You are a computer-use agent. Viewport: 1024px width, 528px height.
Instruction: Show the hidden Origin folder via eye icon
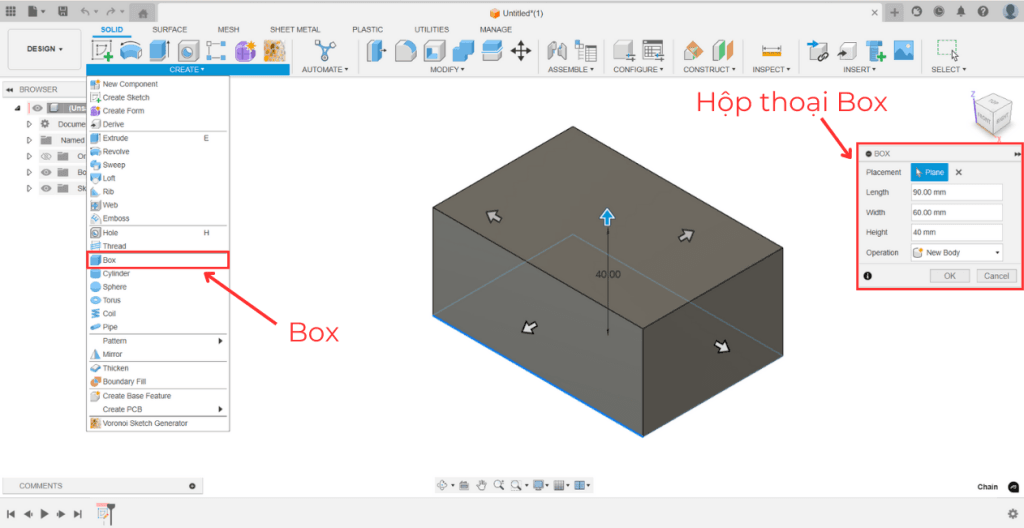[45, 156]
